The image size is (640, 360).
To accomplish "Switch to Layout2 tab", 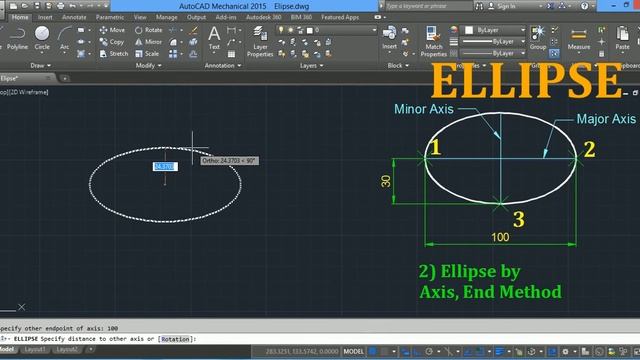I will tap(67, 350).
